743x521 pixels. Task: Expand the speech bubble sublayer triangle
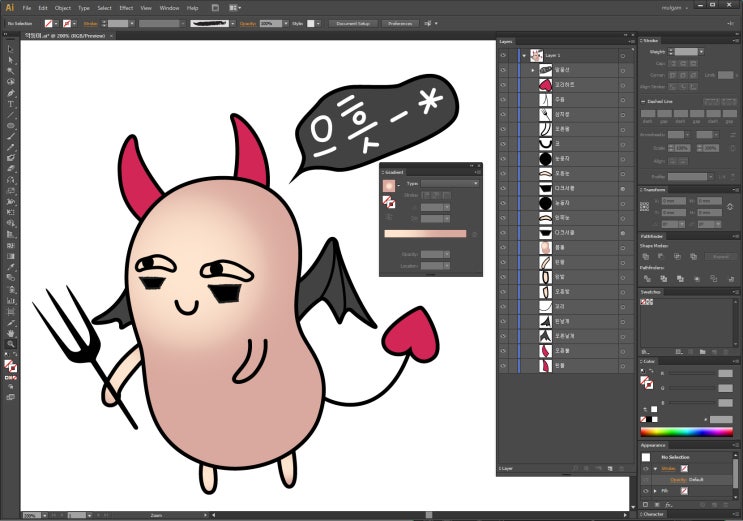pyautogui.click(x=533, y=70)
